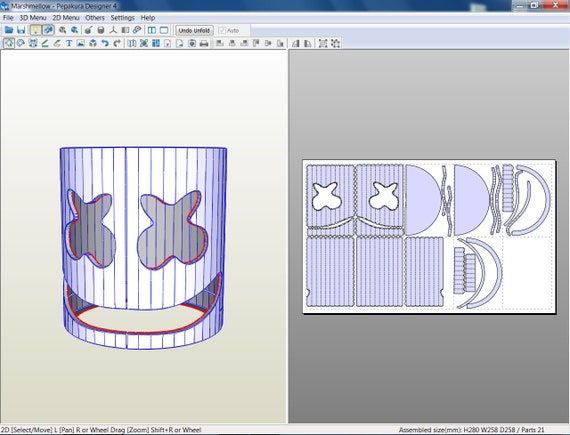Click the Redo arrow icon
This screenshot has width=570, height=435.
pyautogui.click(x=117, y=43)
